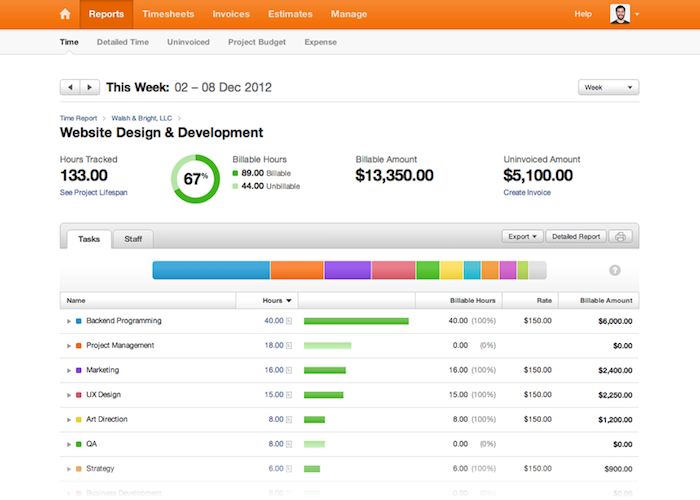Open the Timesheets menu in top navigation
This screenshot has width=700, height=500.
pos(169,14)
